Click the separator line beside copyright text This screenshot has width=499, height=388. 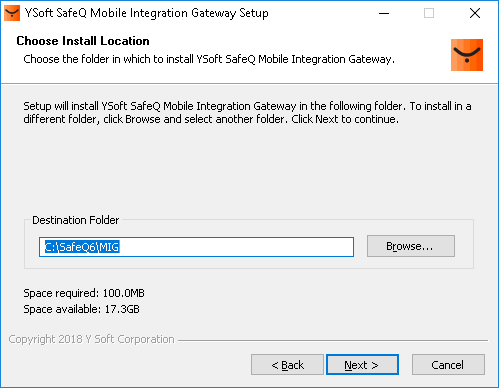(x=333, y=340)
